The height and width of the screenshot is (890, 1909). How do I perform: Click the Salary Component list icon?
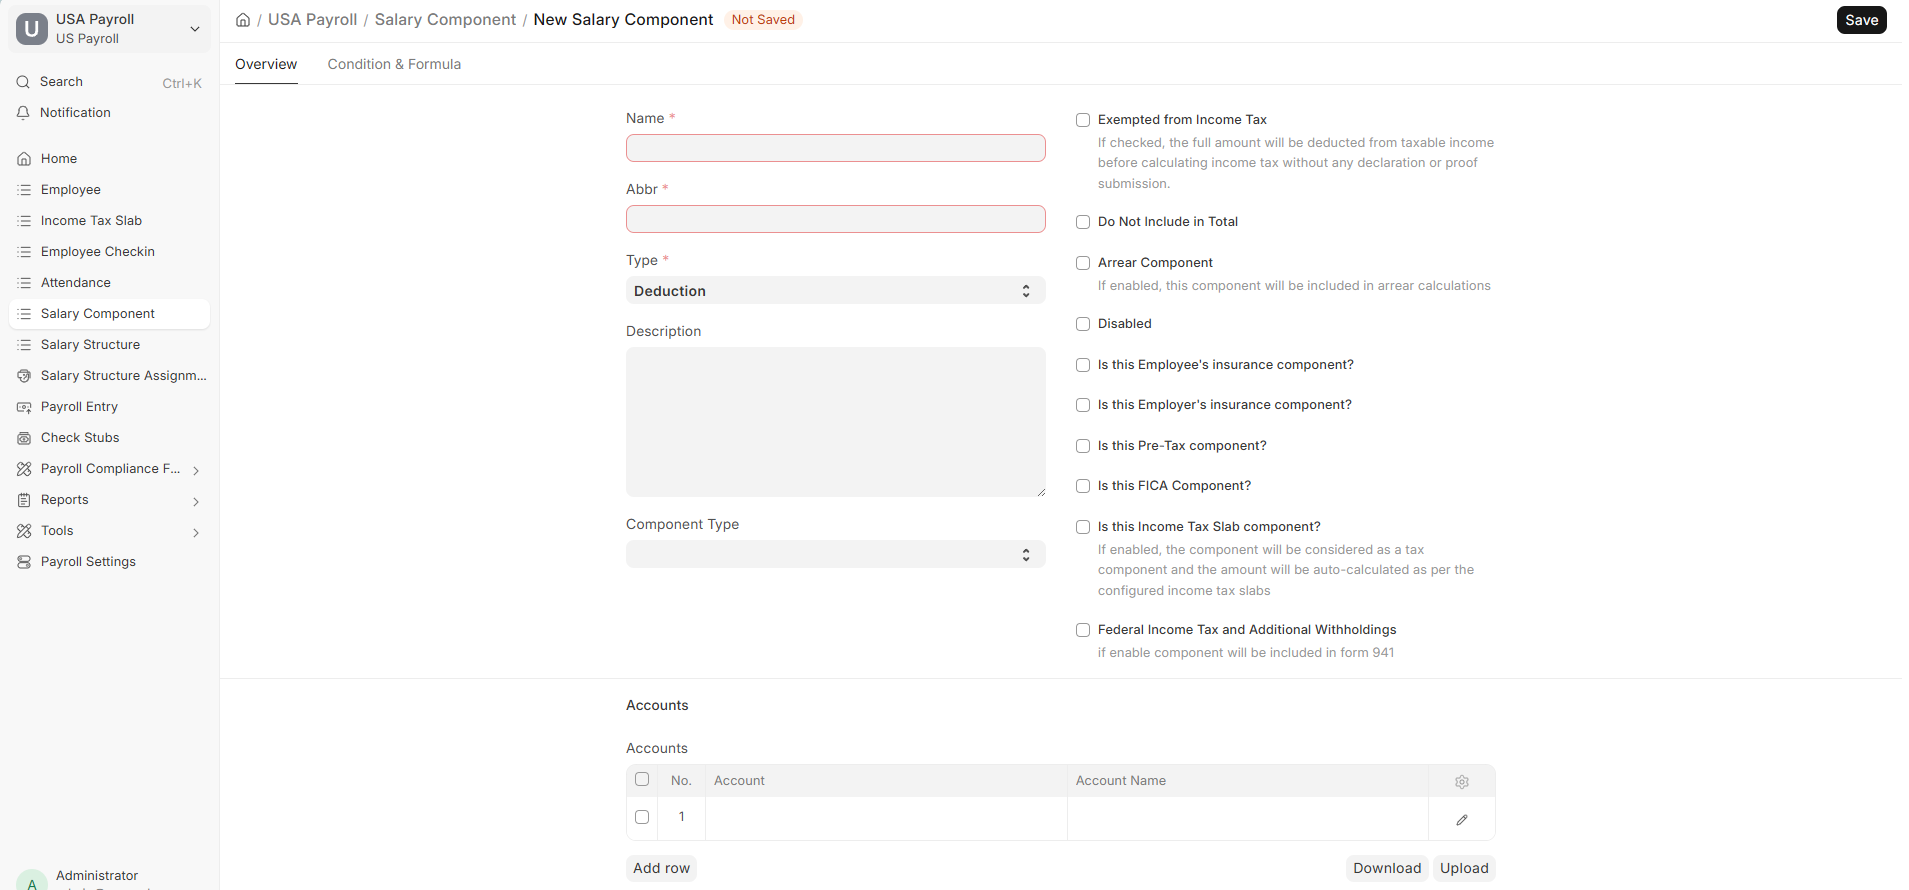24,314
